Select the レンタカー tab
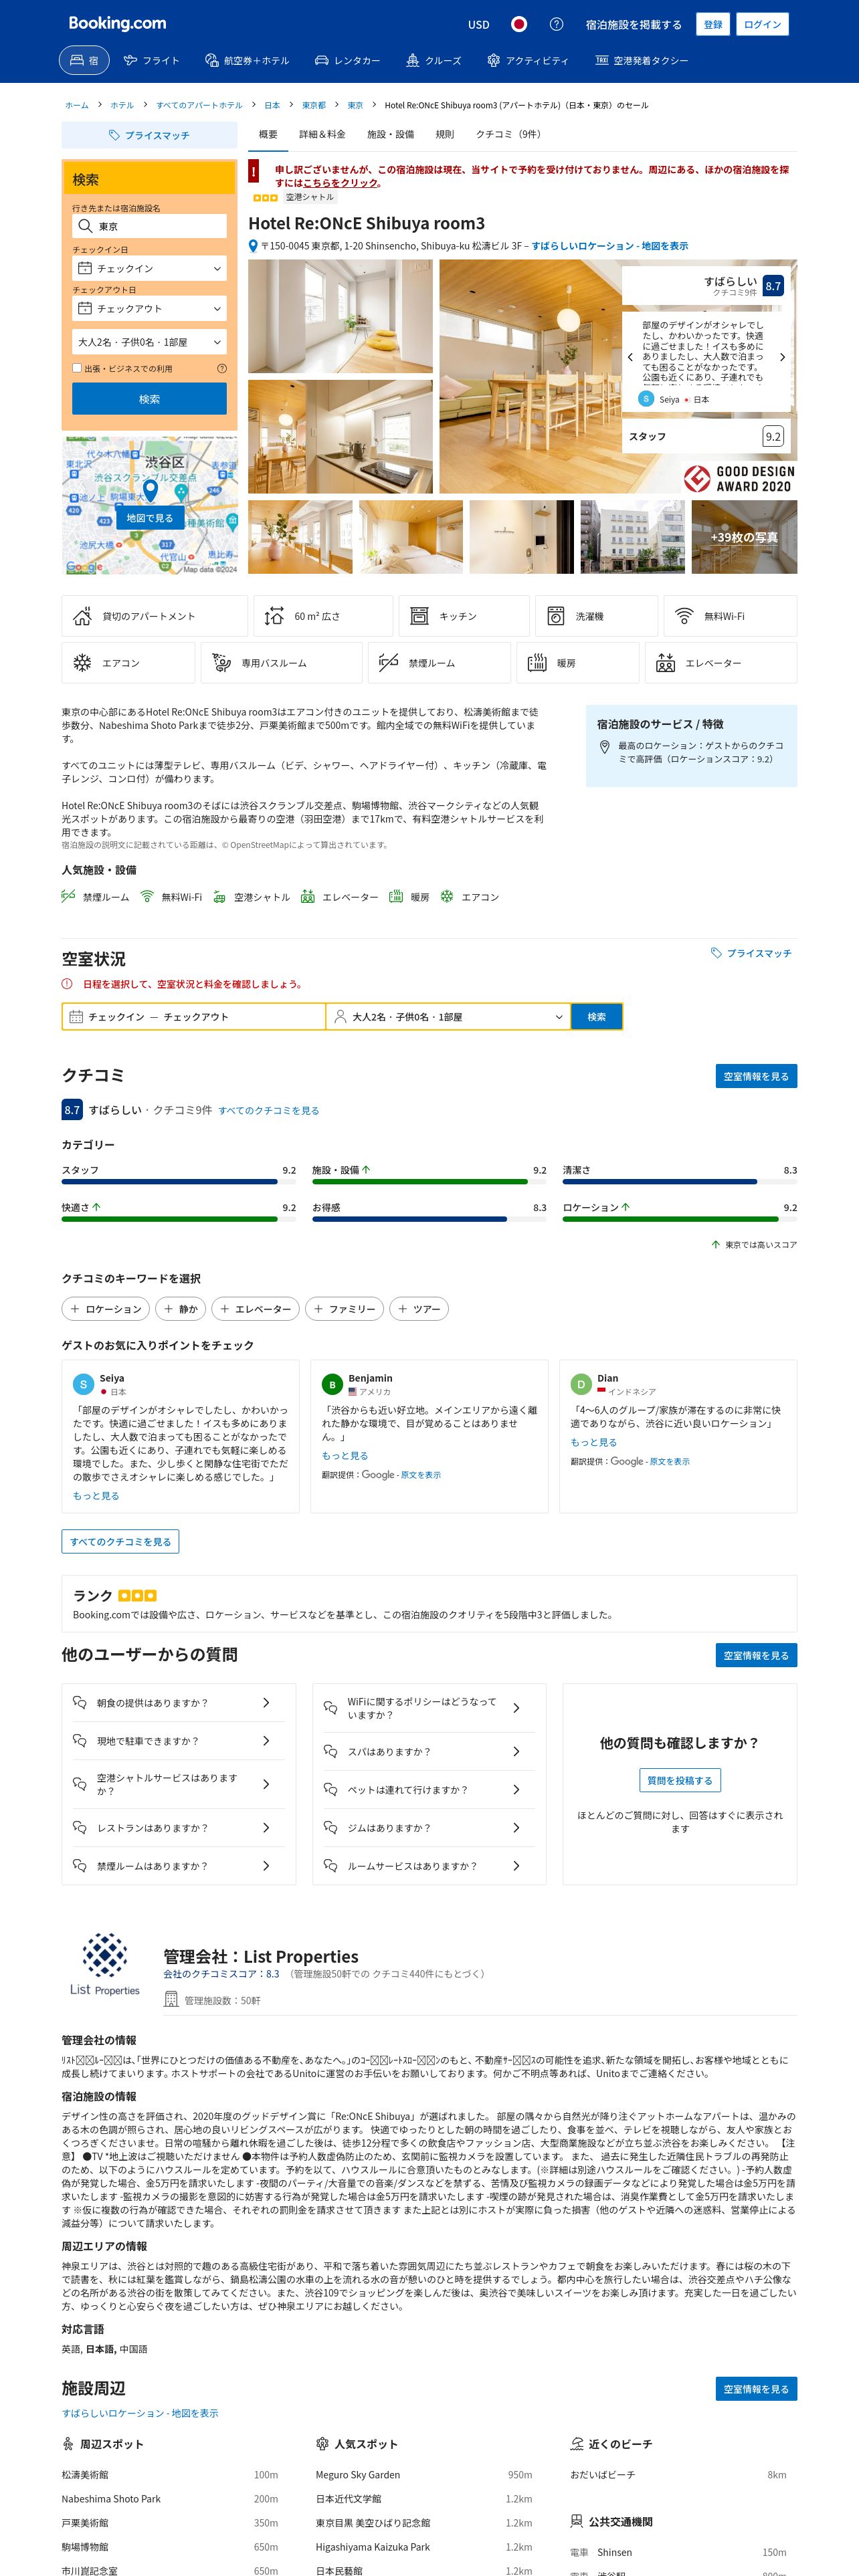 (x=347, y=61)
